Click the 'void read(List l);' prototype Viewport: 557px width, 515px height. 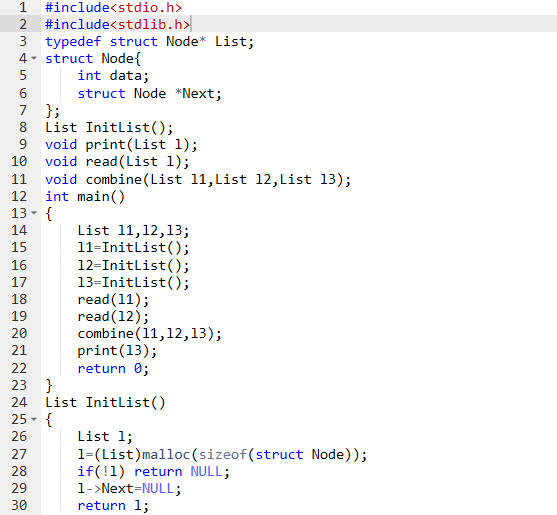[x=118, y=162]
